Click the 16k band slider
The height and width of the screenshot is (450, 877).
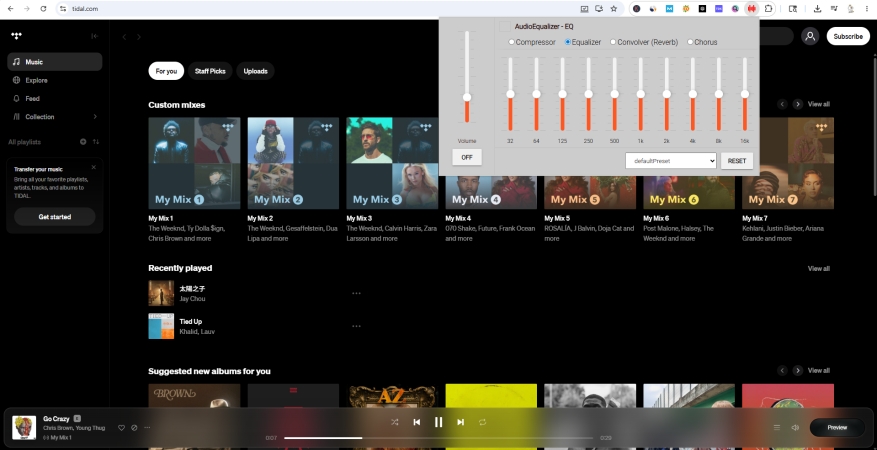[744, 94]
